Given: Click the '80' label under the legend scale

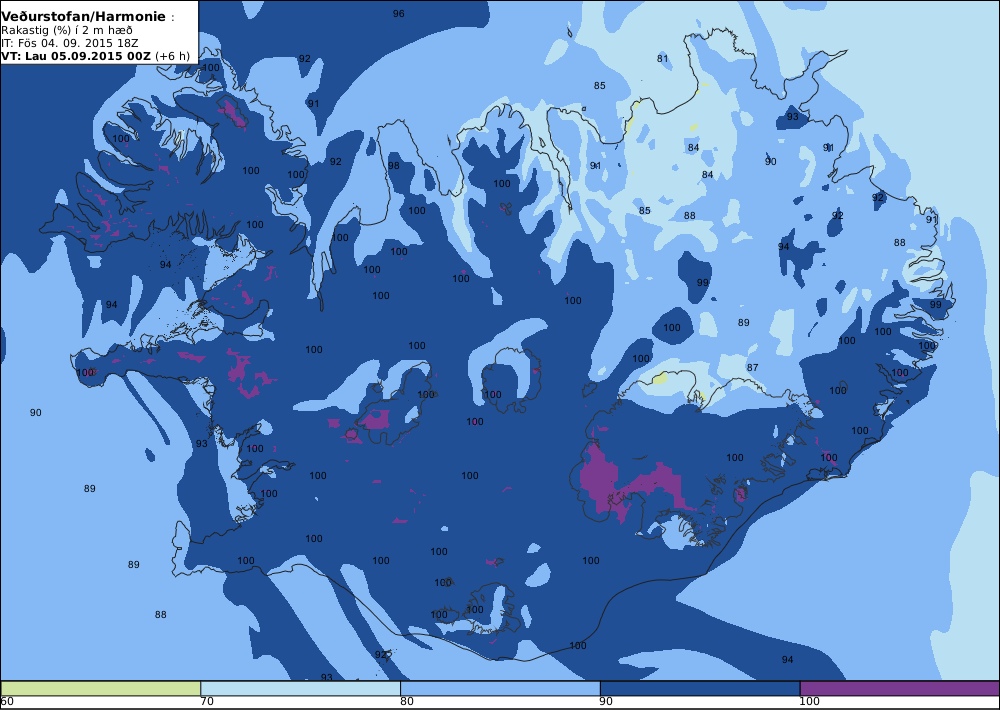Looking at the screenshot, I should pyautogui.click(x=407, y=702).
